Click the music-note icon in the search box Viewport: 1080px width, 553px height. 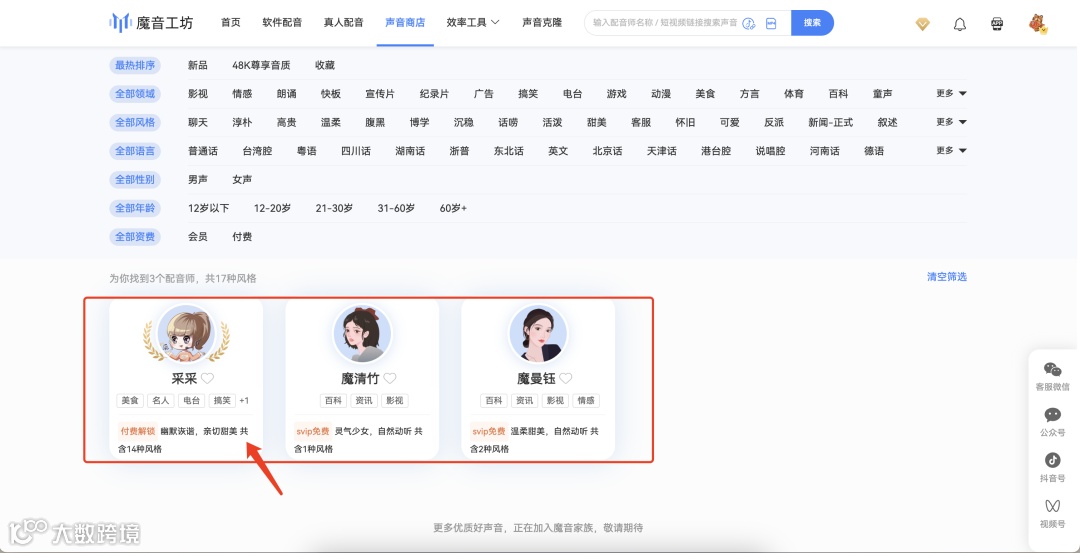point(749,23)
